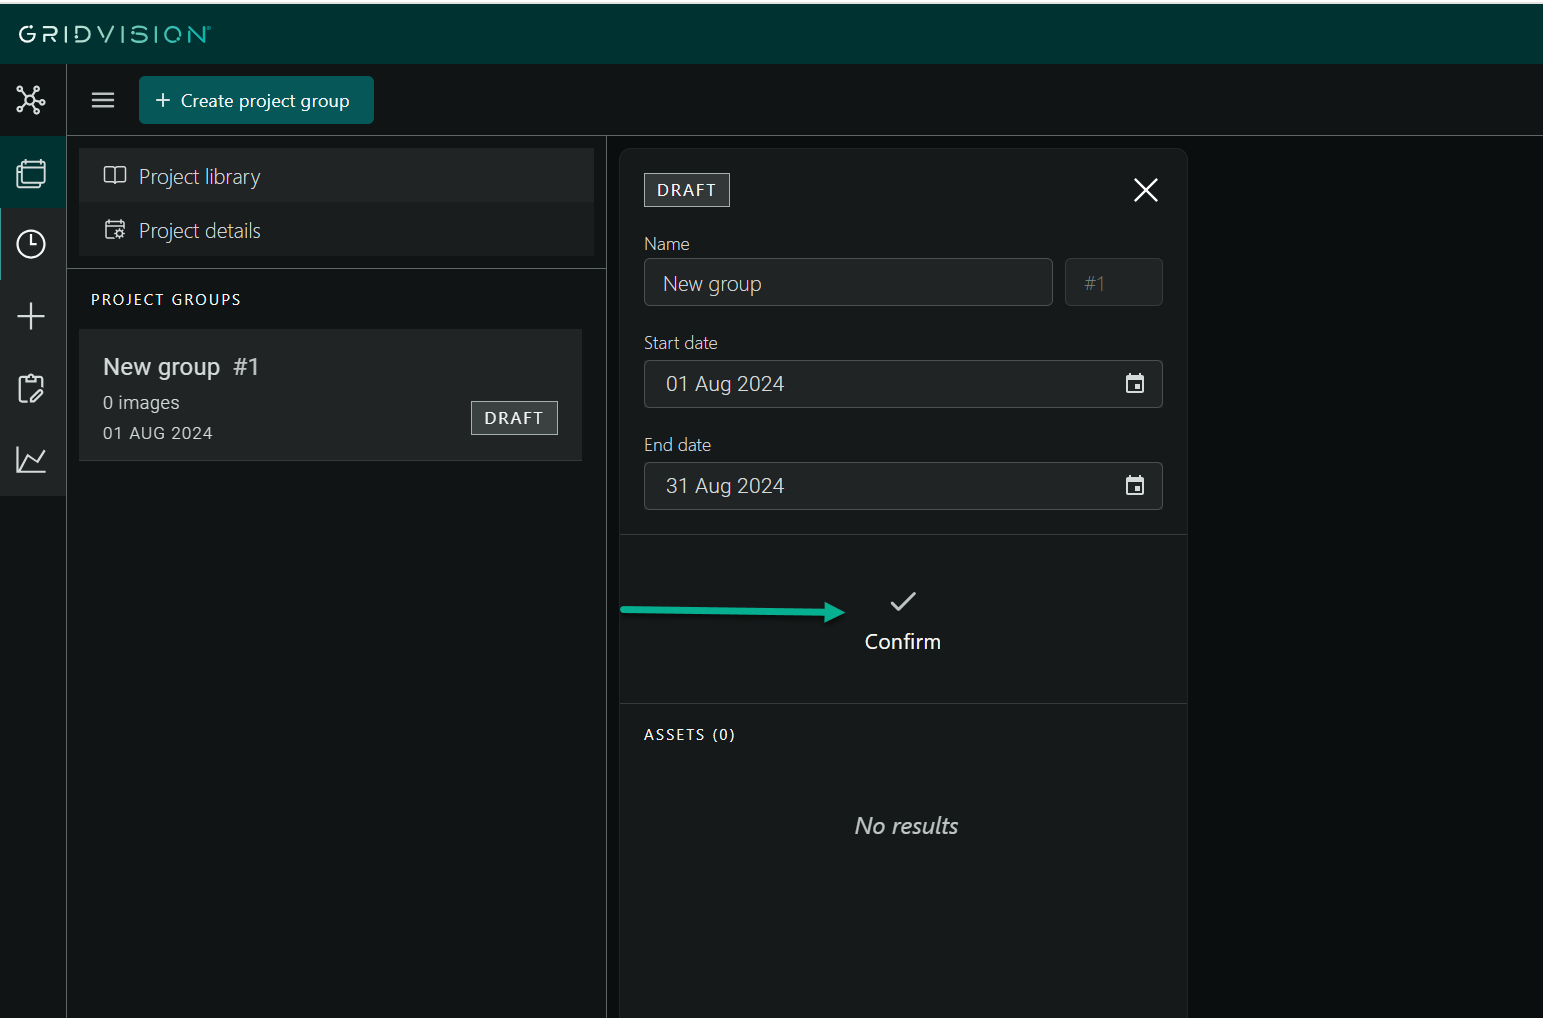Click the plus icon in left sidebar
The width and height of the screenshot is (1543, 1018).
tap(31, 316)
